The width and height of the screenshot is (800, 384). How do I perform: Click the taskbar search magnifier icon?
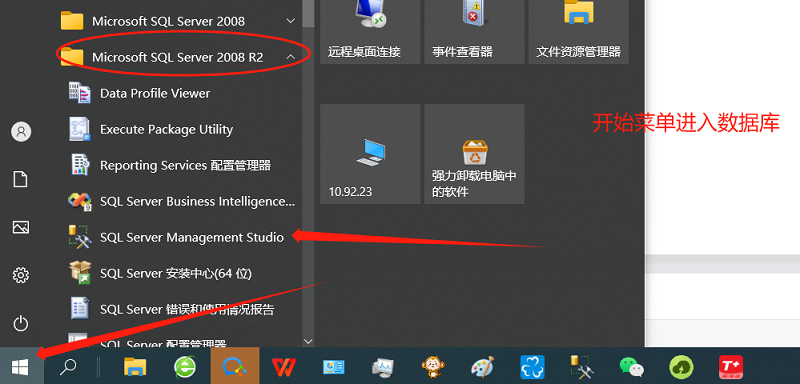pos(68,366)
